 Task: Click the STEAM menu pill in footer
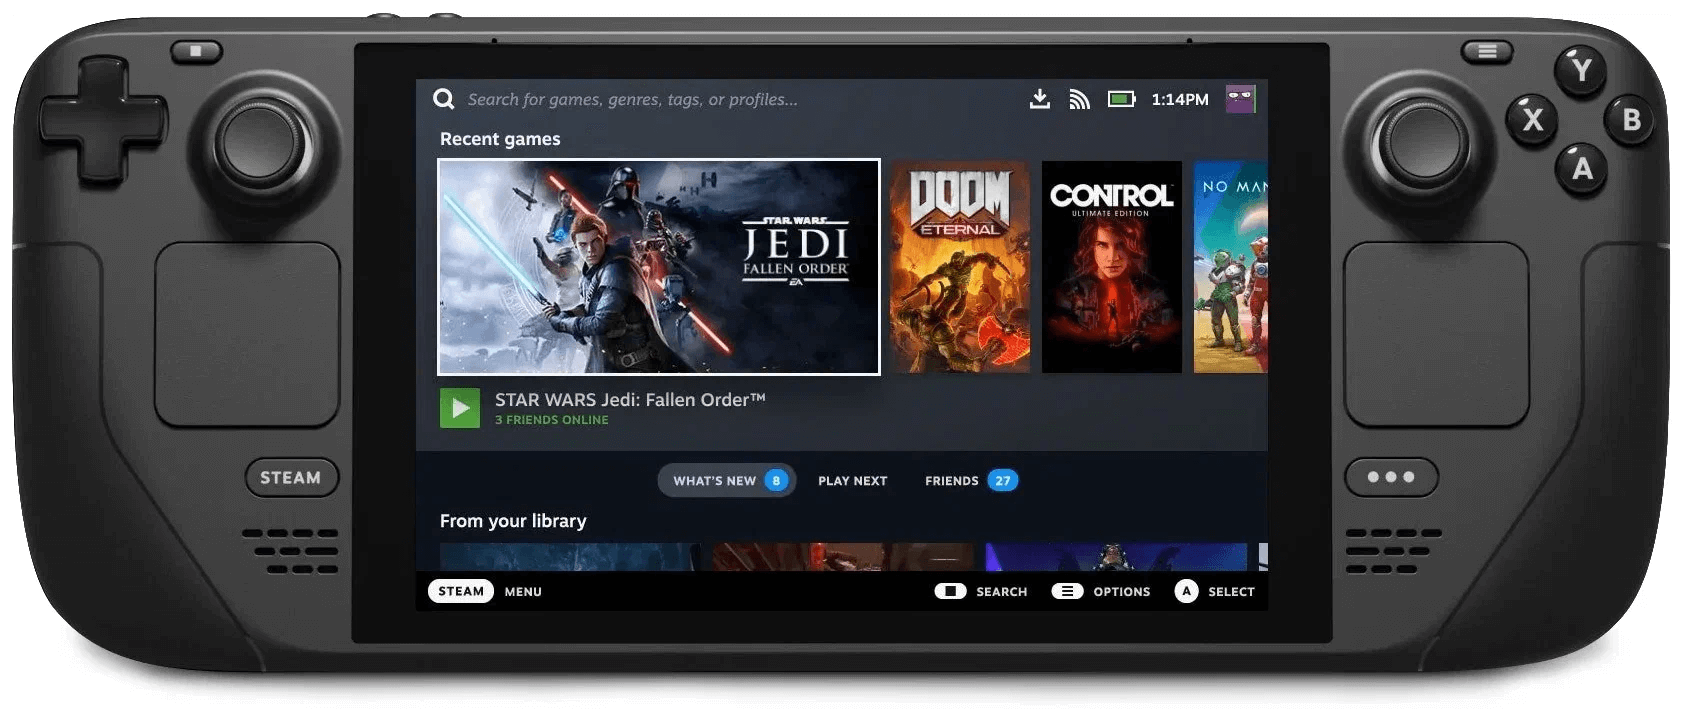point(461,591)
